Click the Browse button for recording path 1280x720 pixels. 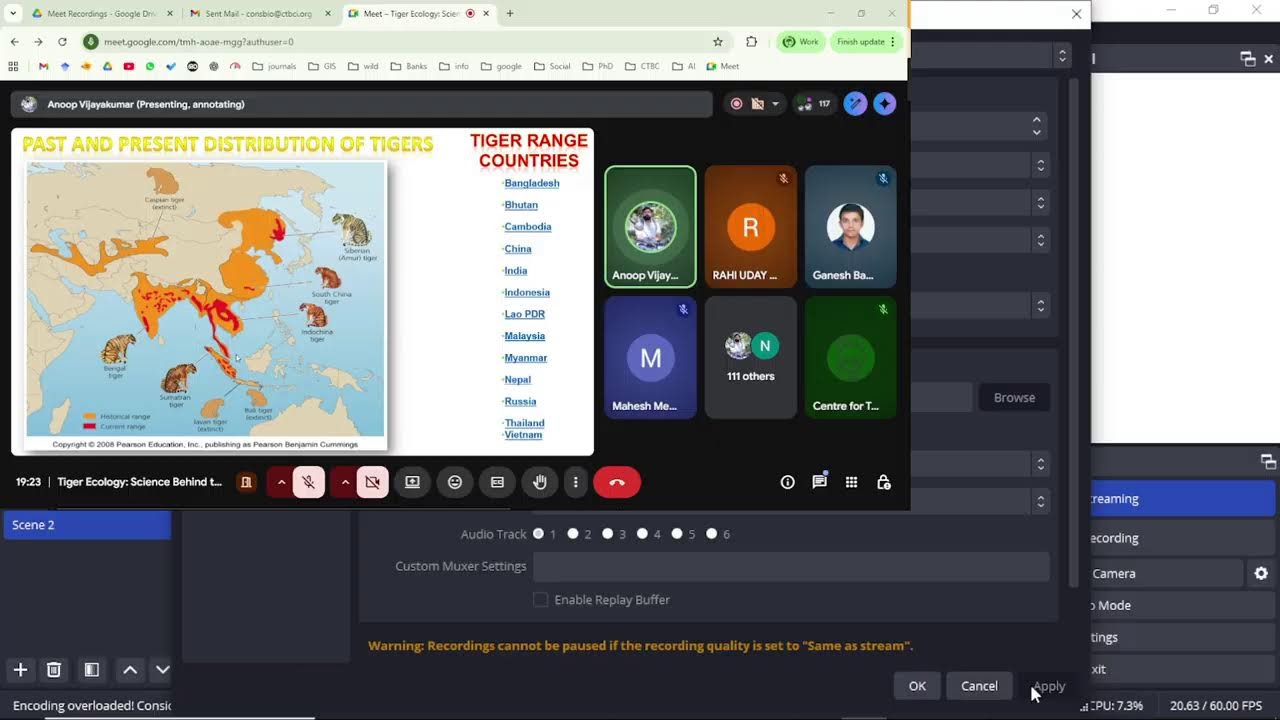[1014, 398]
